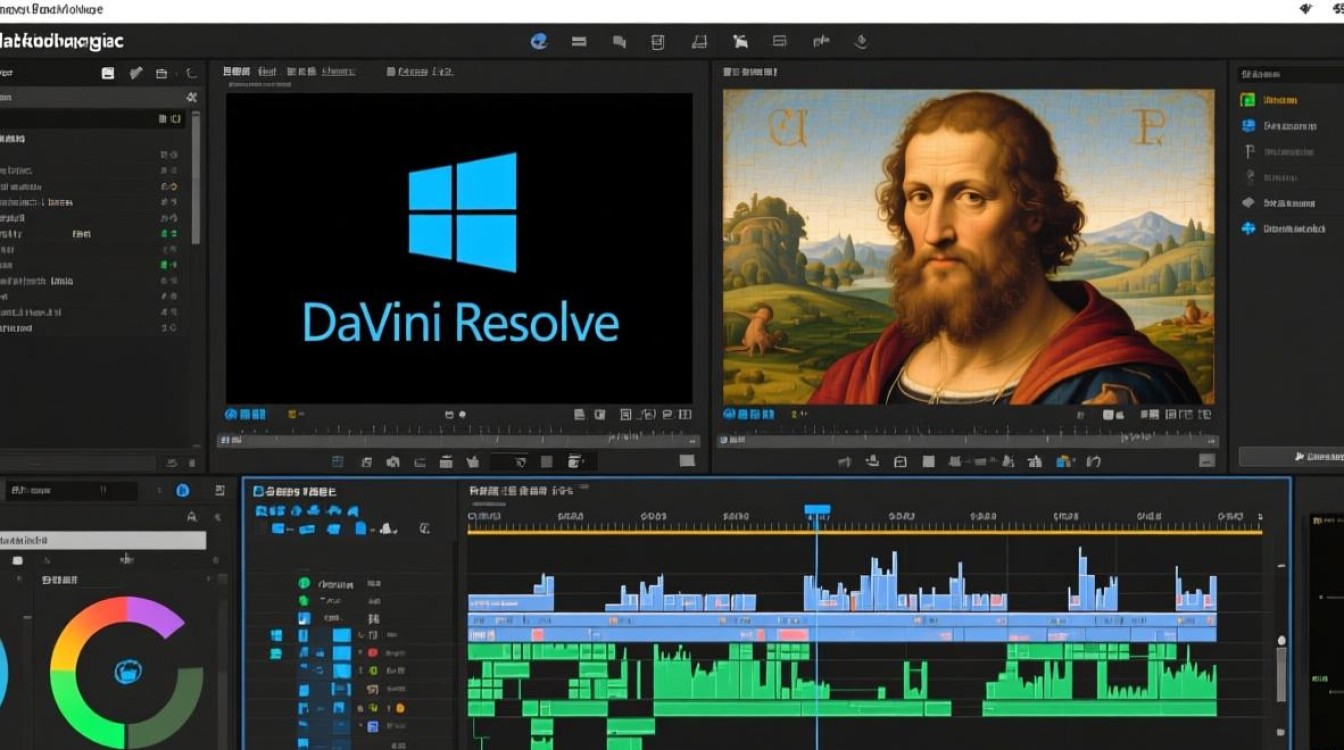This screenshot has width=1344, height=750.
Task: Click the download arrow icon in top toolbar
Action: (860, 41)
